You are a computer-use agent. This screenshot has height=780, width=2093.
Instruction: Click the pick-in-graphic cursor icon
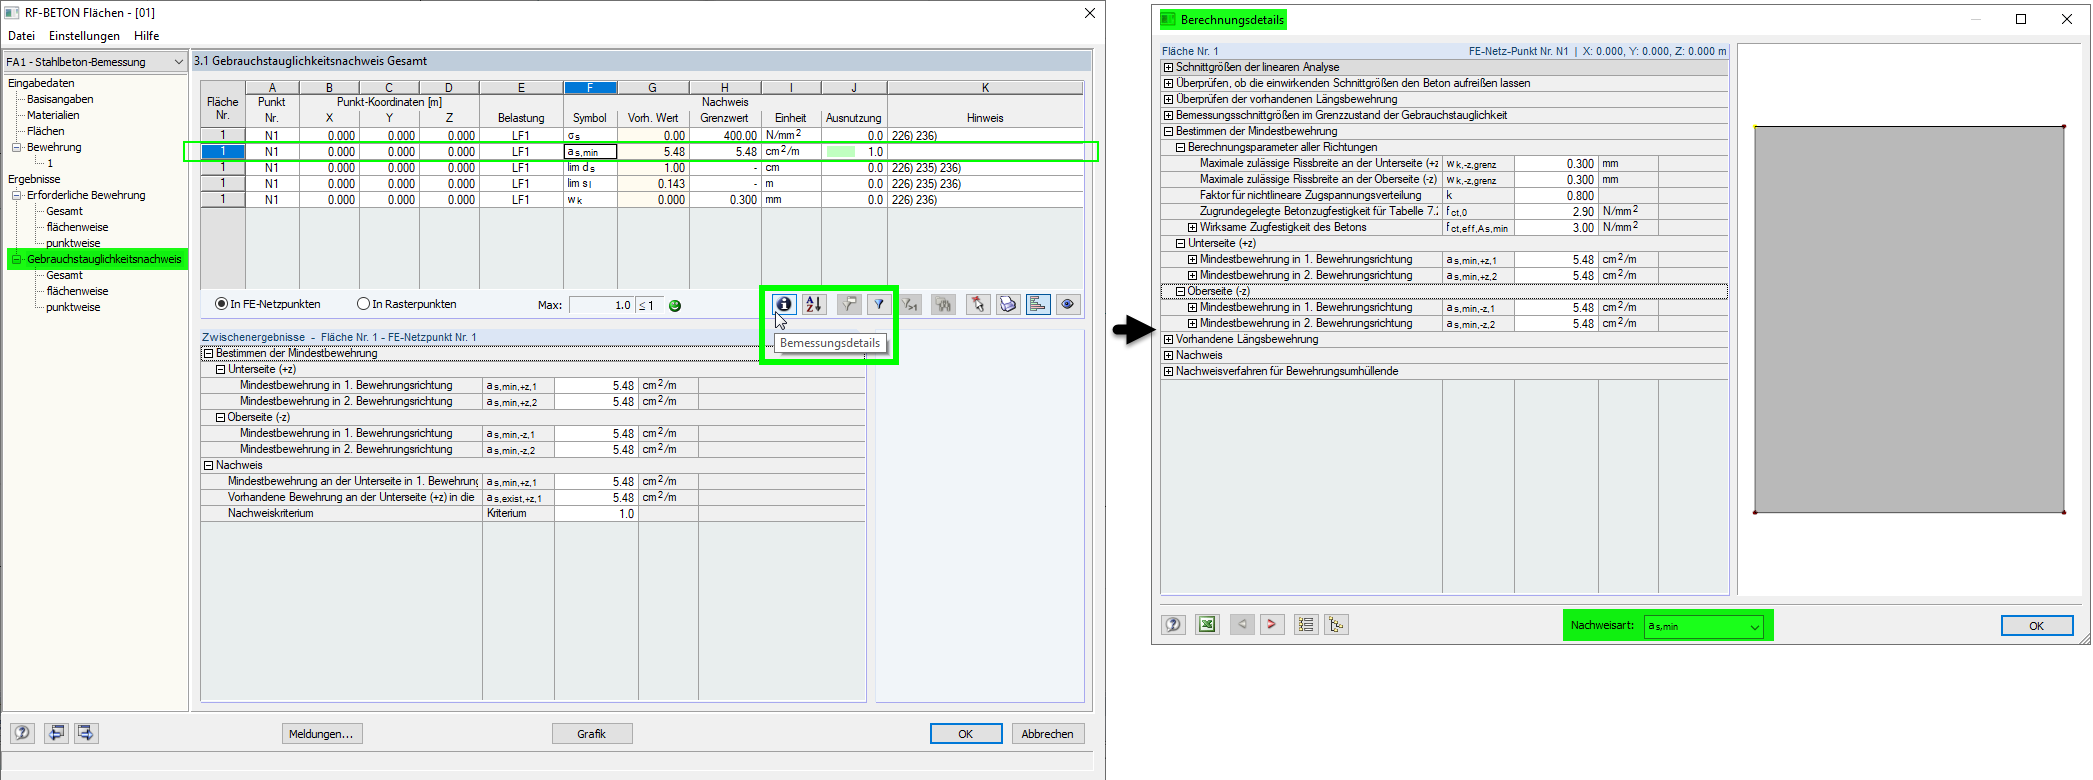point(977,304)
